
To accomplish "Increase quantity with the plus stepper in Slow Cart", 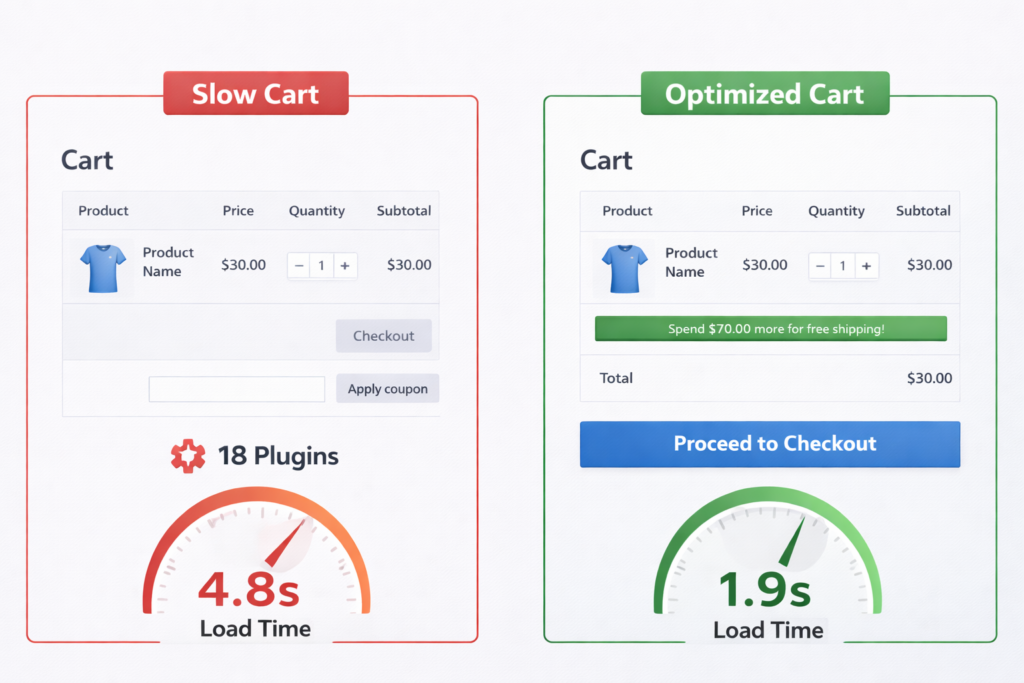I will click(345, 266).
